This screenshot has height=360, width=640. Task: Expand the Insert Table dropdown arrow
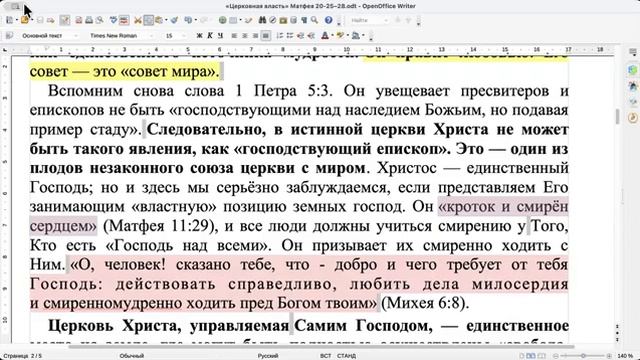(x=241, y=20)
